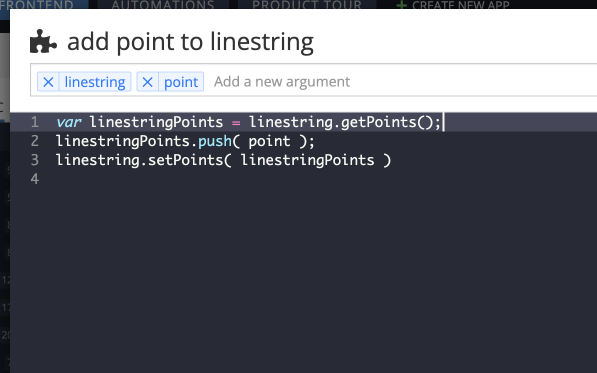Click 'linestringPoints' variable name on line 1

click(156, 122)
